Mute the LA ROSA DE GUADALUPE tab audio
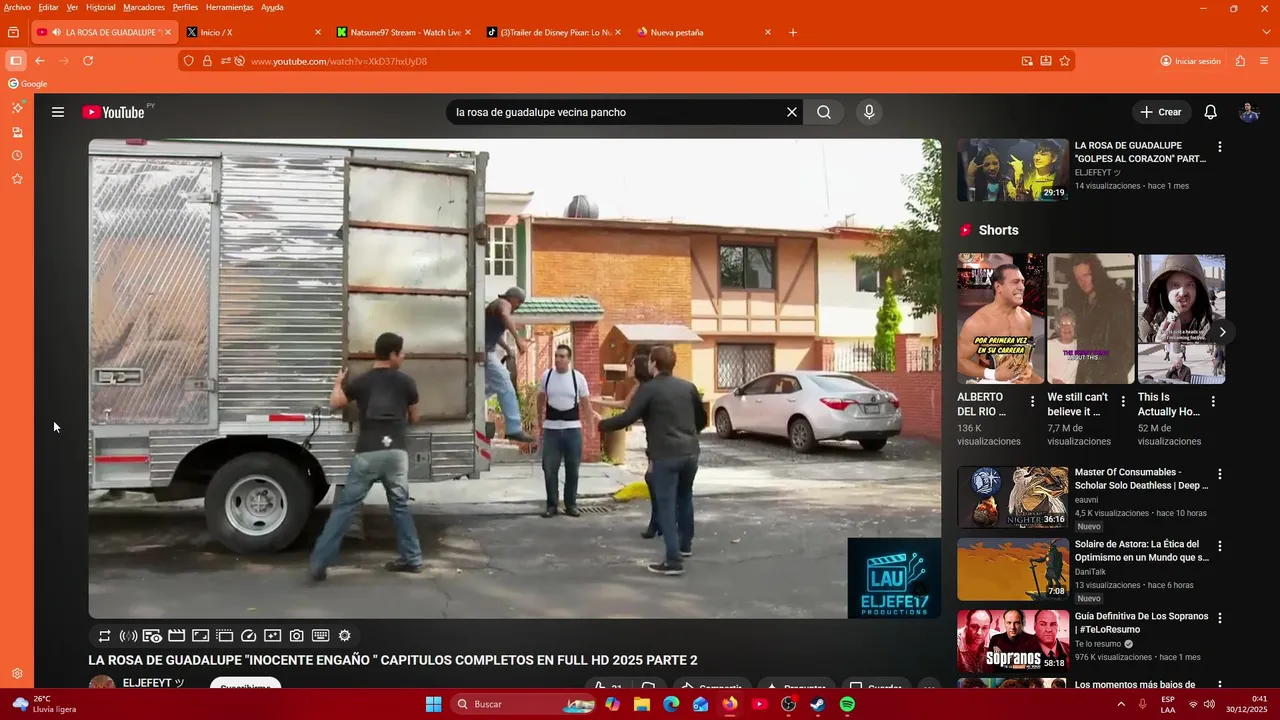 (58, 32)
